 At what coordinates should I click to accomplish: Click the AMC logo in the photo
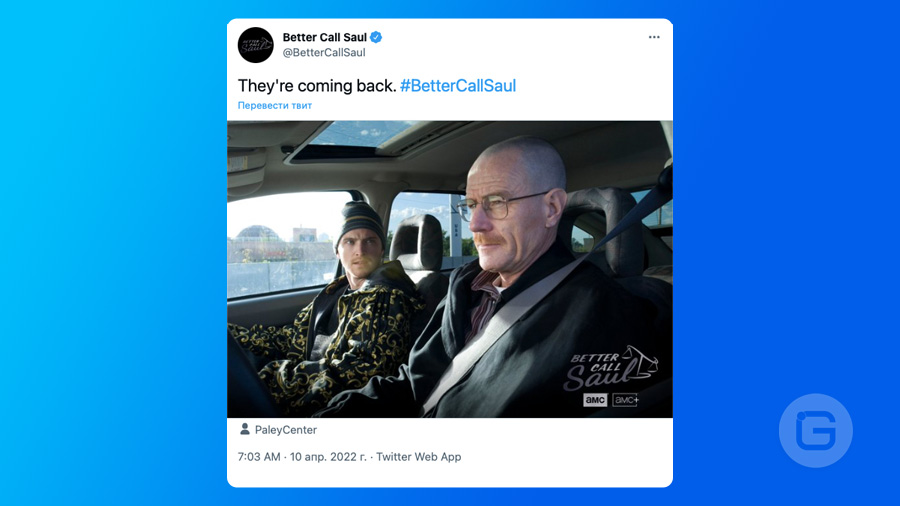click(595, 400)
